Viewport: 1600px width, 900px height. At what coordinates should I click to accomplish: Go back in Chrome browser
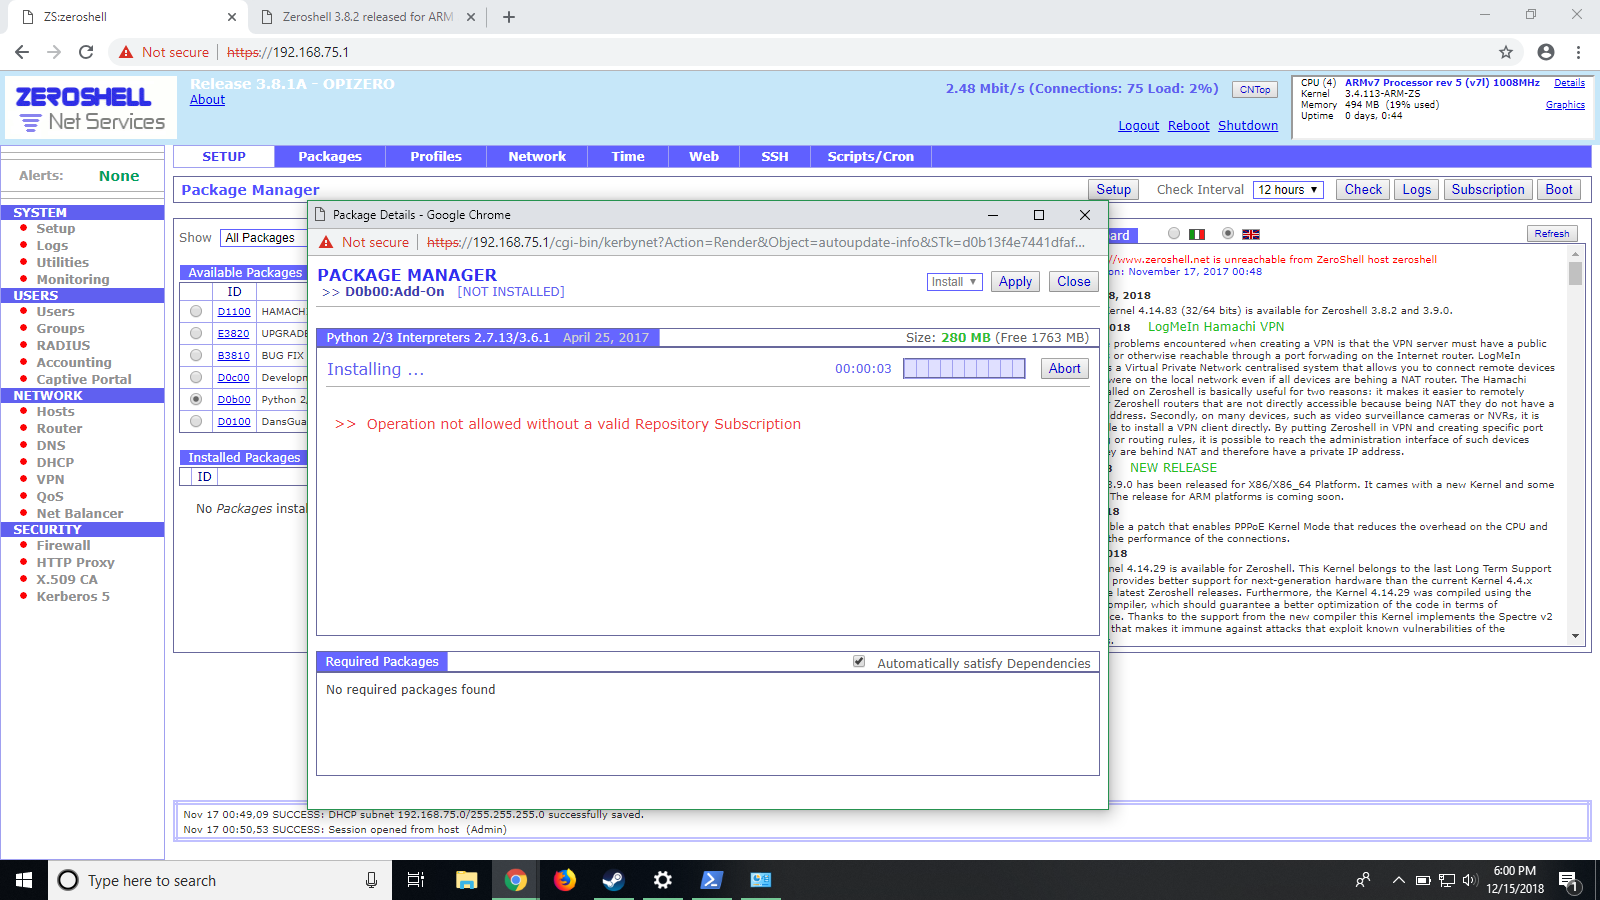pos(22,52)
